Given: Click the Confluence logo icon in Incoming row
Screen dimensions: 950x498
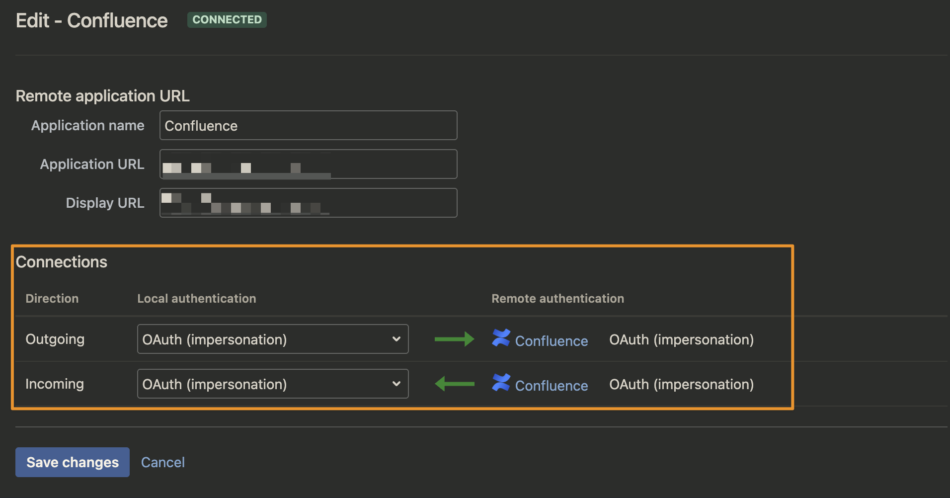Looking at the screenshot, I should pos(500,383).
